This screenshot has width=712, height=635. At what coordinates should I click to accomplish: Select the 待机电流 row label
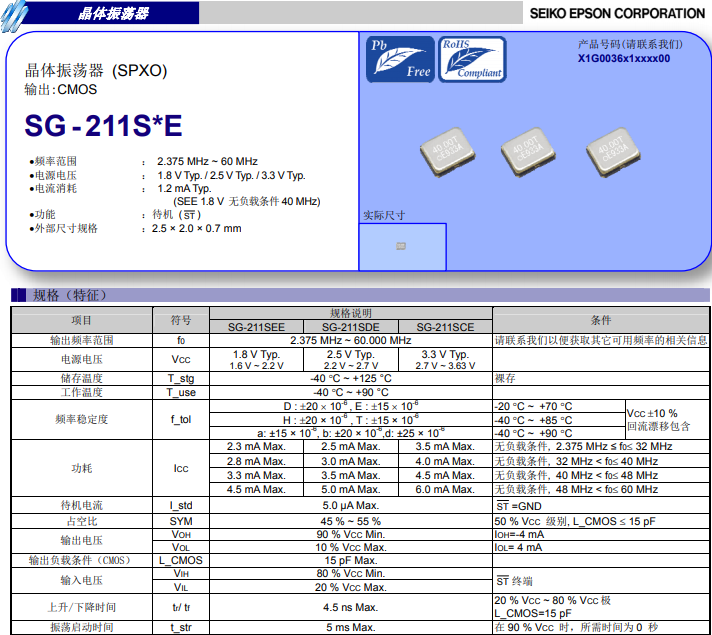point(82,506)
